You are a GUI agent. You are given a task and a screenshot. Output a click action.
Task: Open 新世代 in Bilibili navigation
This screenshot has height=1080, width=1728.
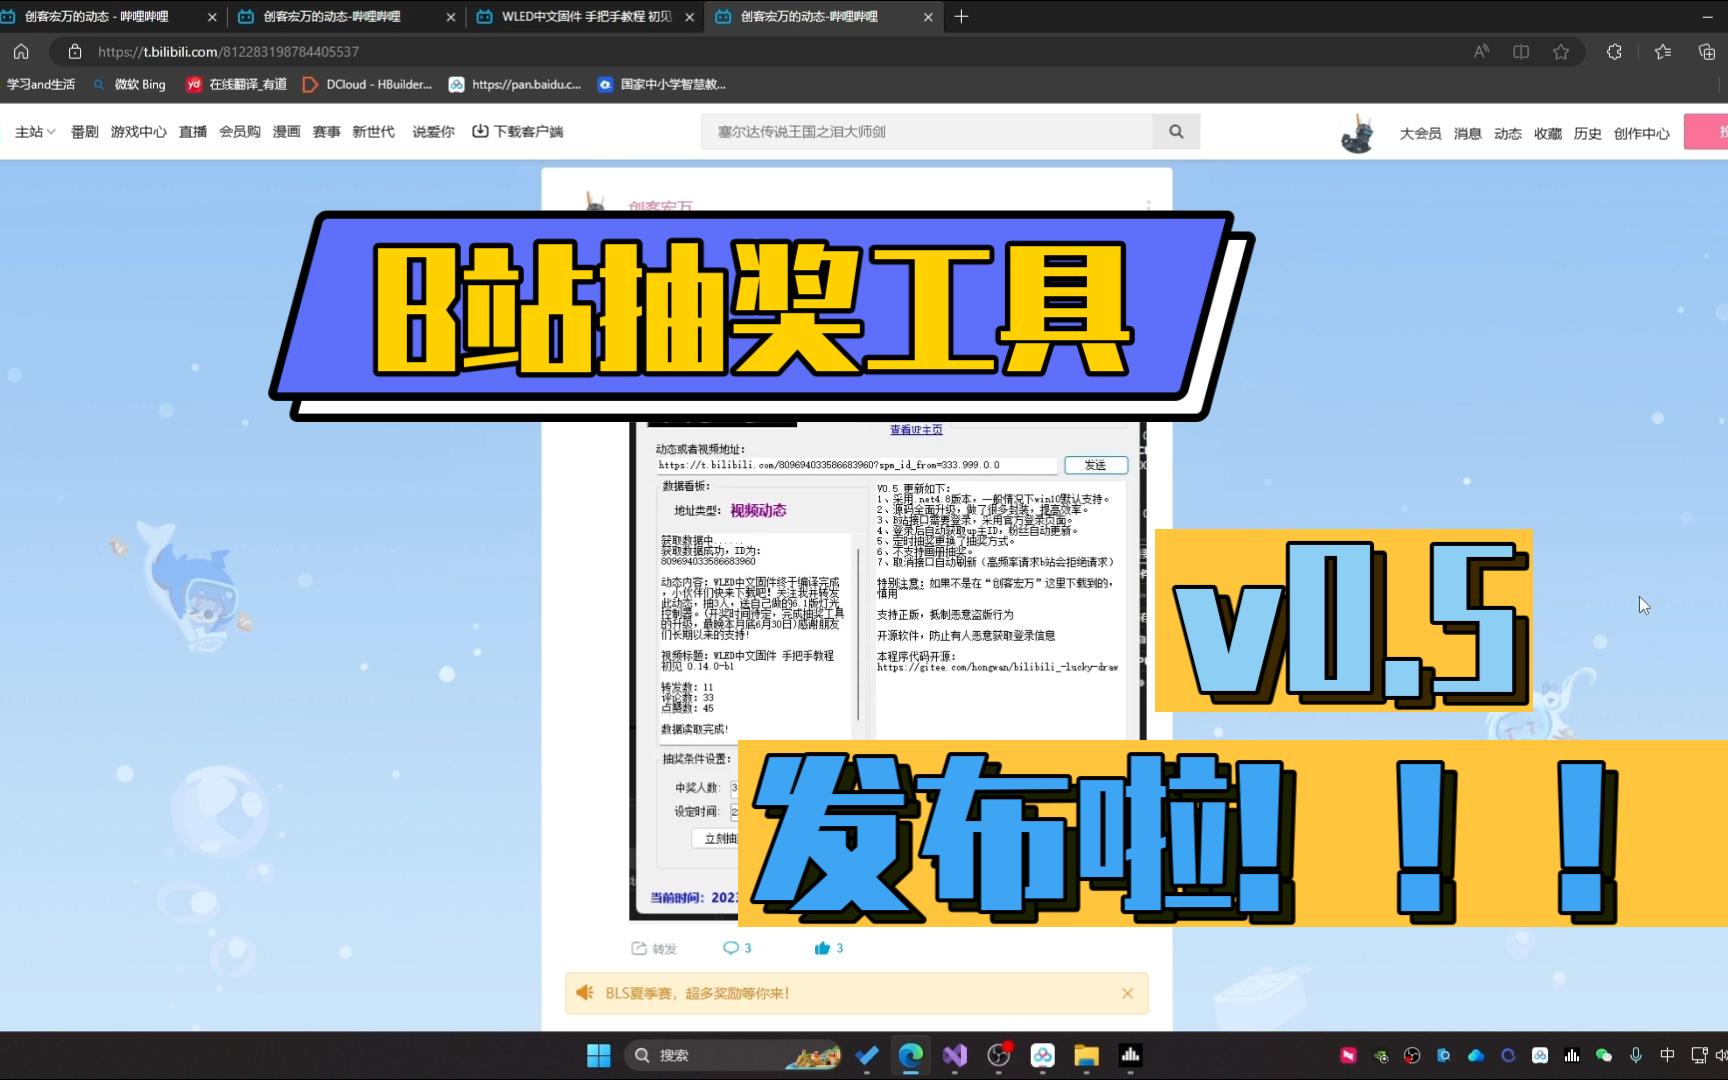tap(374, 132)
